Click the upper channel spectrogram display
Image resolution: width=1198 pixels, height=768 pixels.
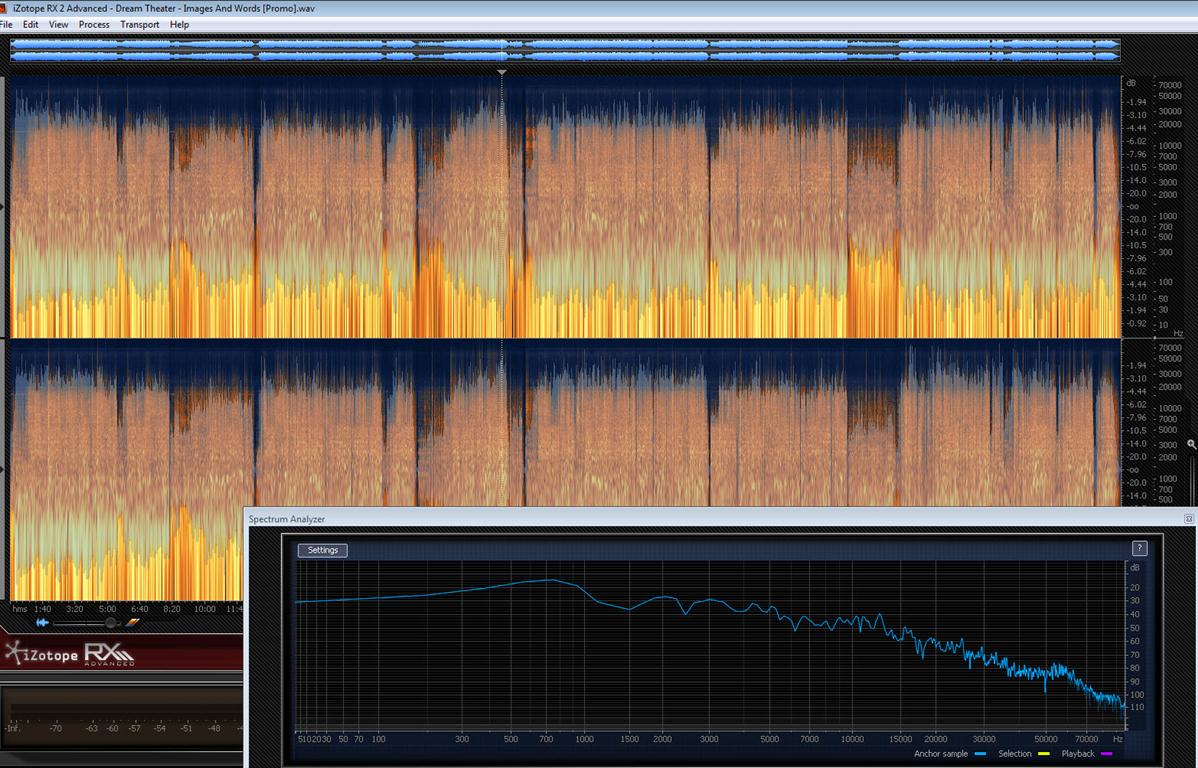(x=565, y=206)
